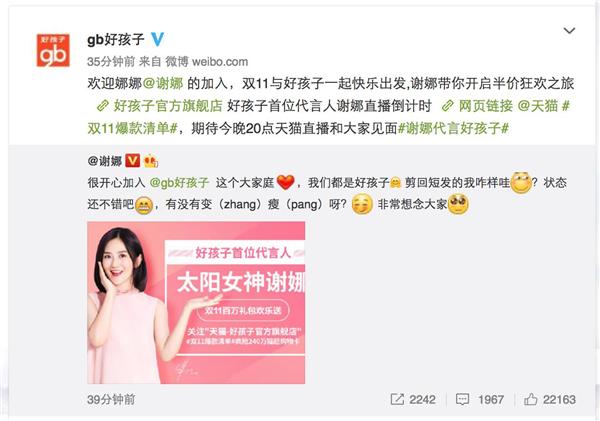This screenshot has width=600, height=421.
Task: Expand the post options chevron menu
Action: pos(569,31)
